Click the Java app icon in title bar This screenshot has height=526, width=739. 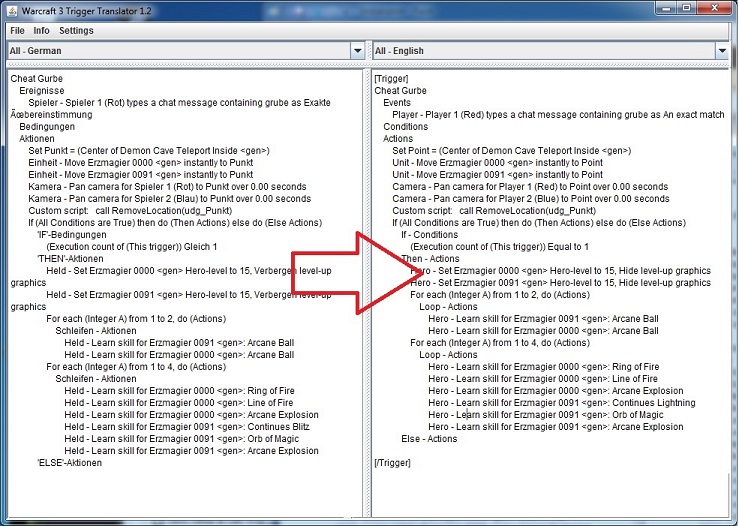point(12,11)
